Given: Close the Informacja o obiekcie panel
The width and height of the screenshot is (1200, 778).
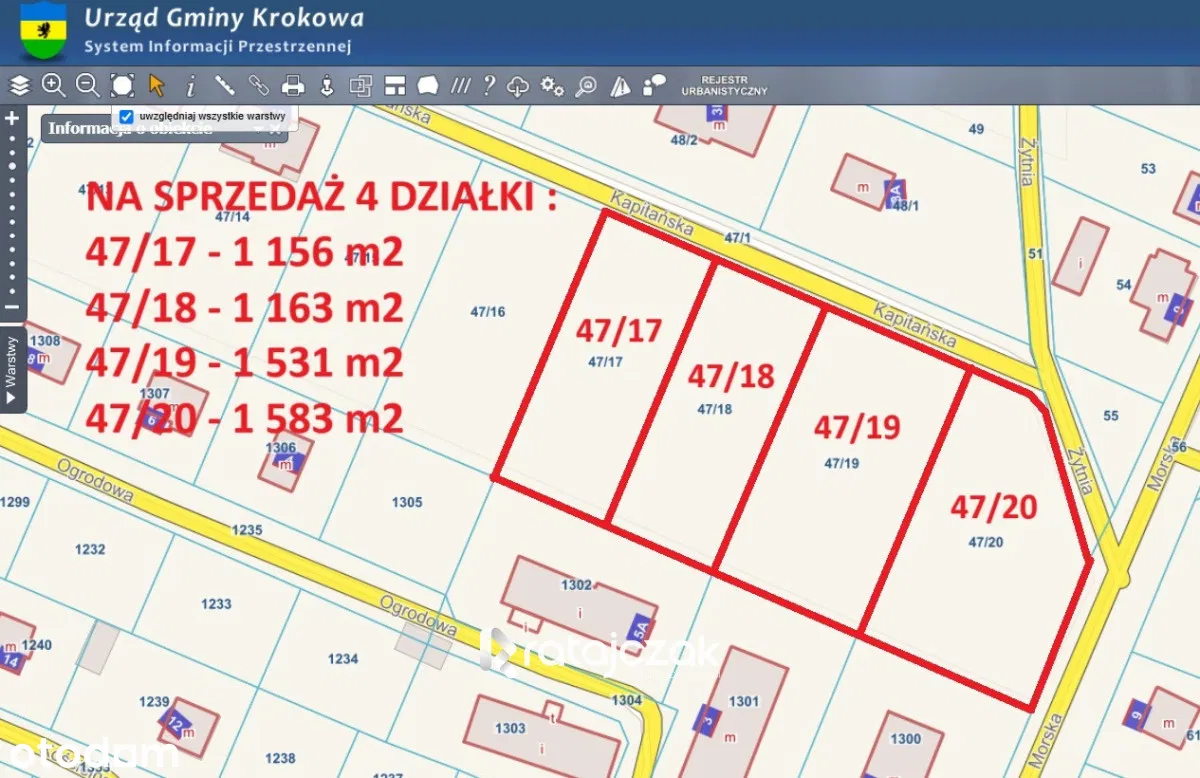Looking at the screenshot, I should 275,129.
